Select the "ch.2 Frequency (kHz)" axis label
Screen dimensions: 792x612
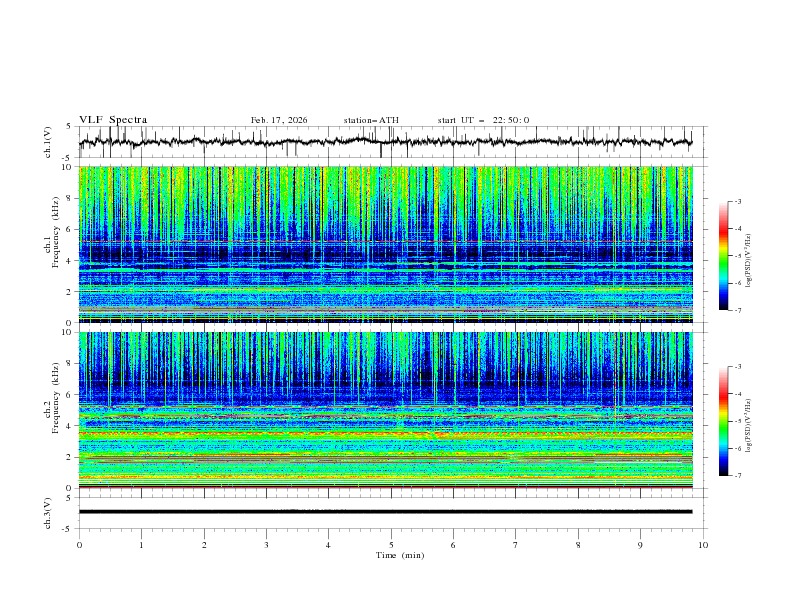[x=52, y=397]
